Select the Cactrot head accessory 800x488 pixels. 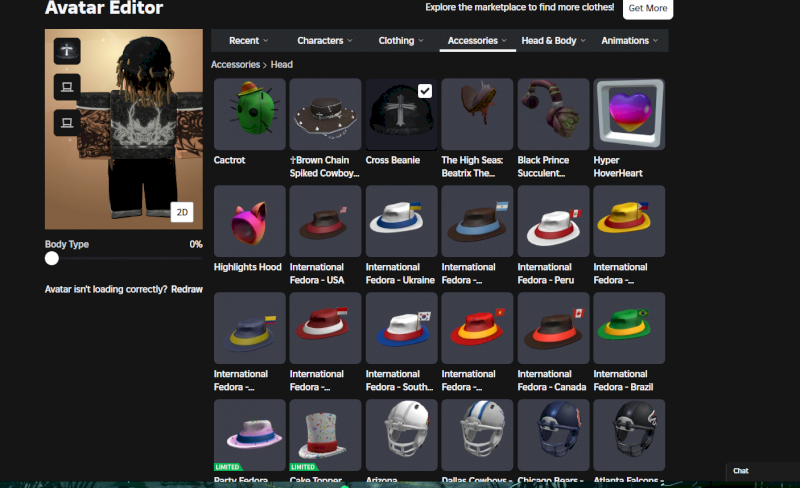[249, 114]
